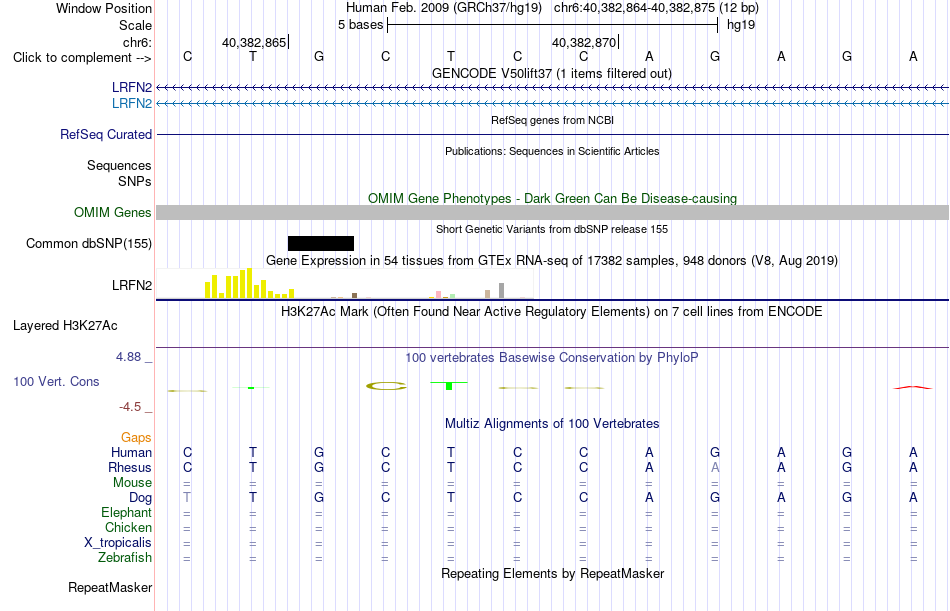The height and width of the screenshot is (611, 950).
Task: Click the '100 Vert. Cons' label
Action: pyautogui.click(x=56, y=381)
